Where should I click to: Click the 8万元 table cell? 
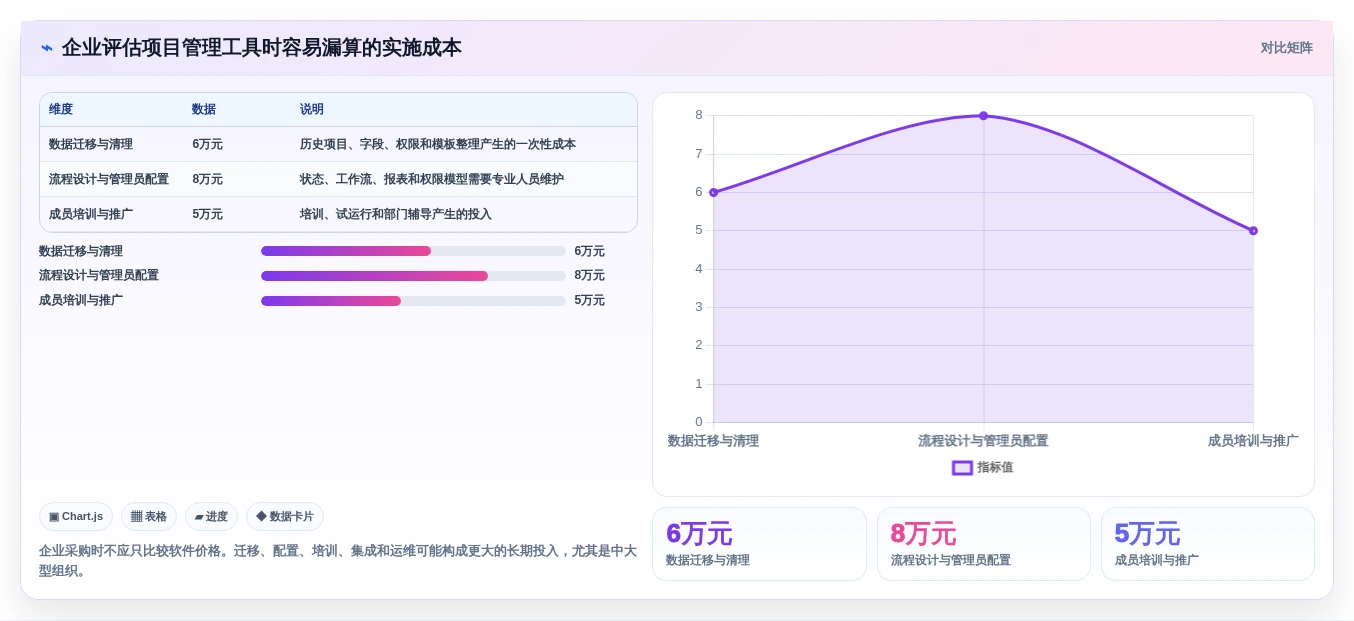click(x=208, y=179)
